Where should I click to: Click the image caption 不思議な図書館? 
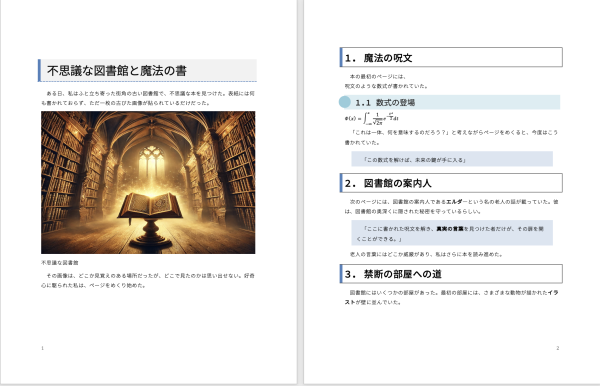(60, 263)
